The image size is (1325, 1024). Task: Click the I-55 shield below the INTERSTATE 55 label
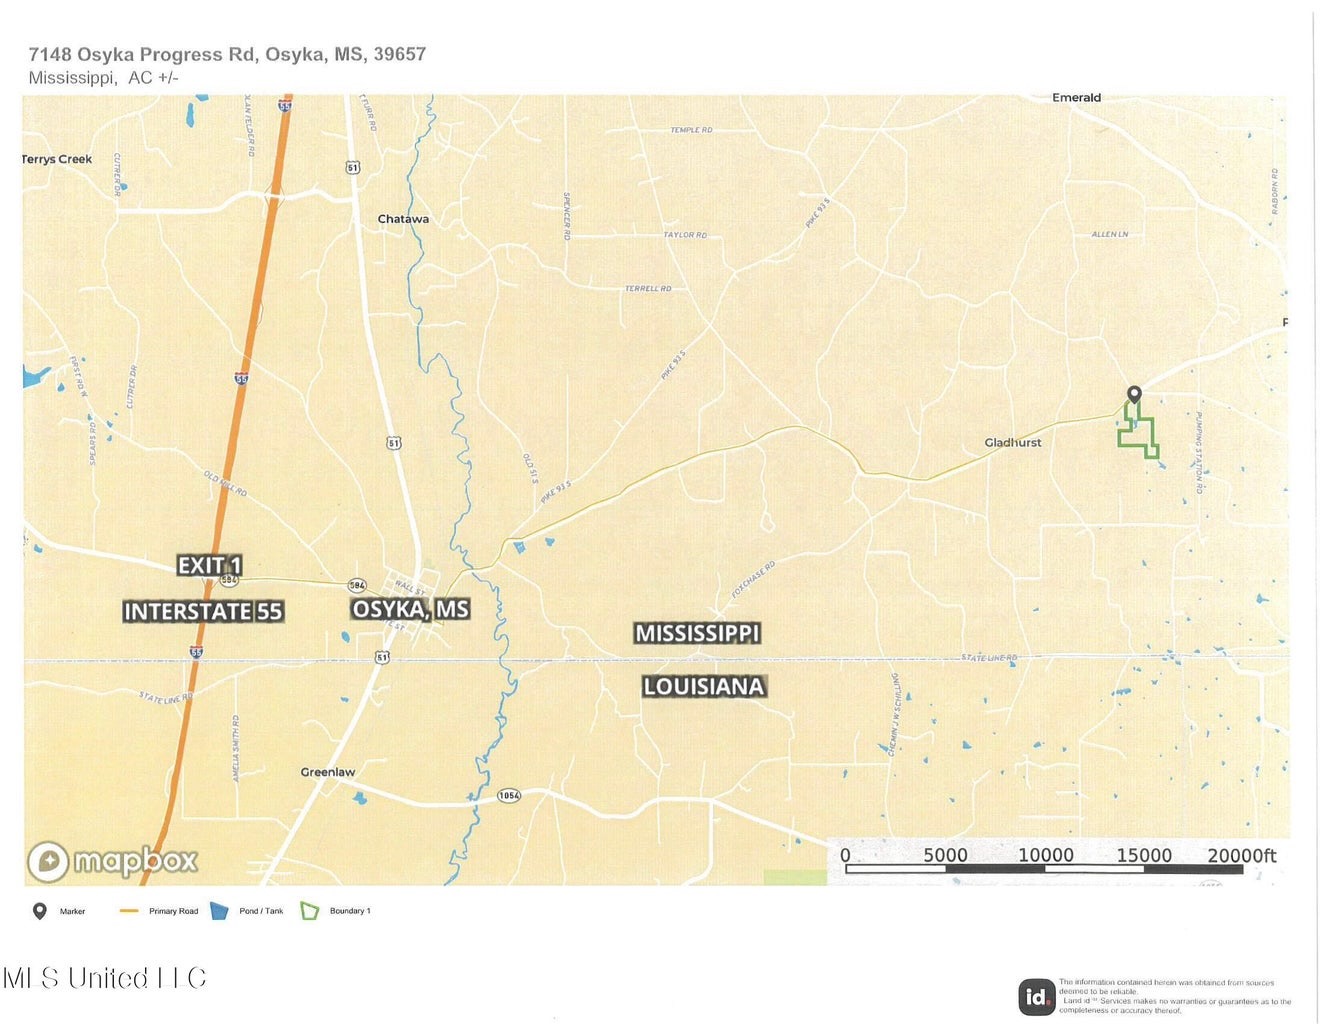coord(197,652)
